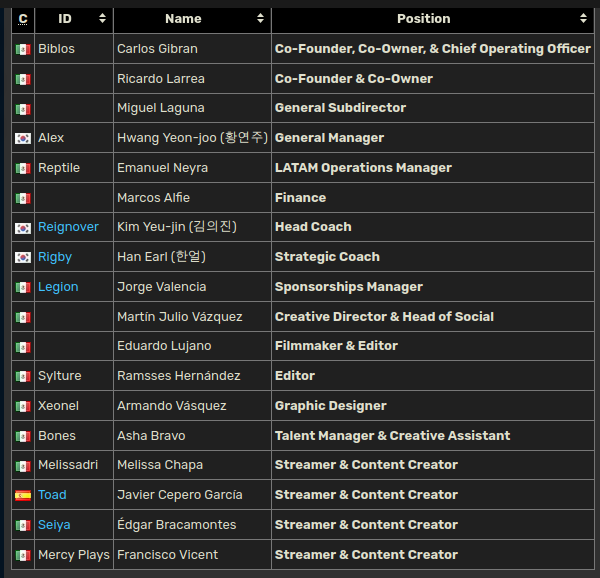
Task: Sort table by Position column arrows
Action: (583, 18)
